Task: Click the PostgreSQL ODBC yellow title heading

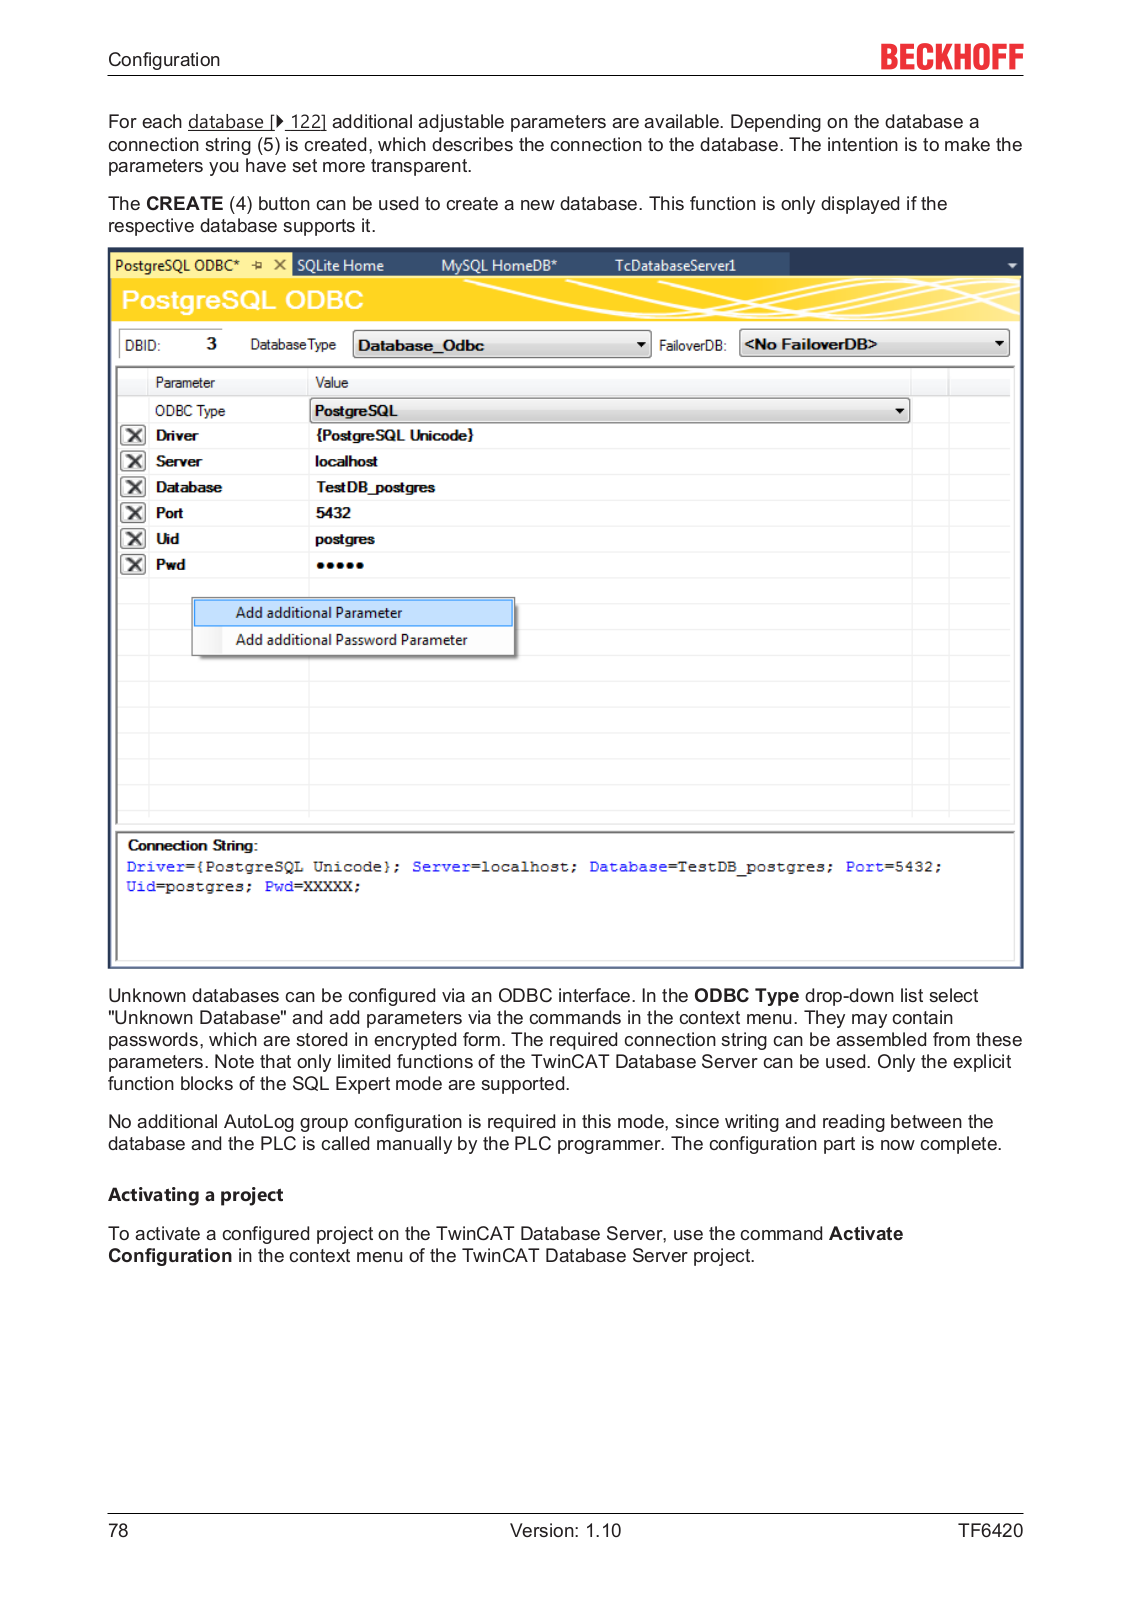Action: [x=242, y=300]
